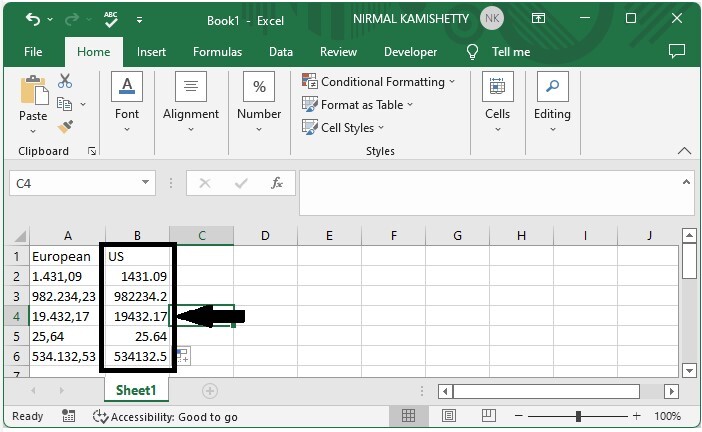The width and height of the screenshot is (702, 432).
Task: Open the Data tab
Action: pyautogui.click(x=281, y=52)
